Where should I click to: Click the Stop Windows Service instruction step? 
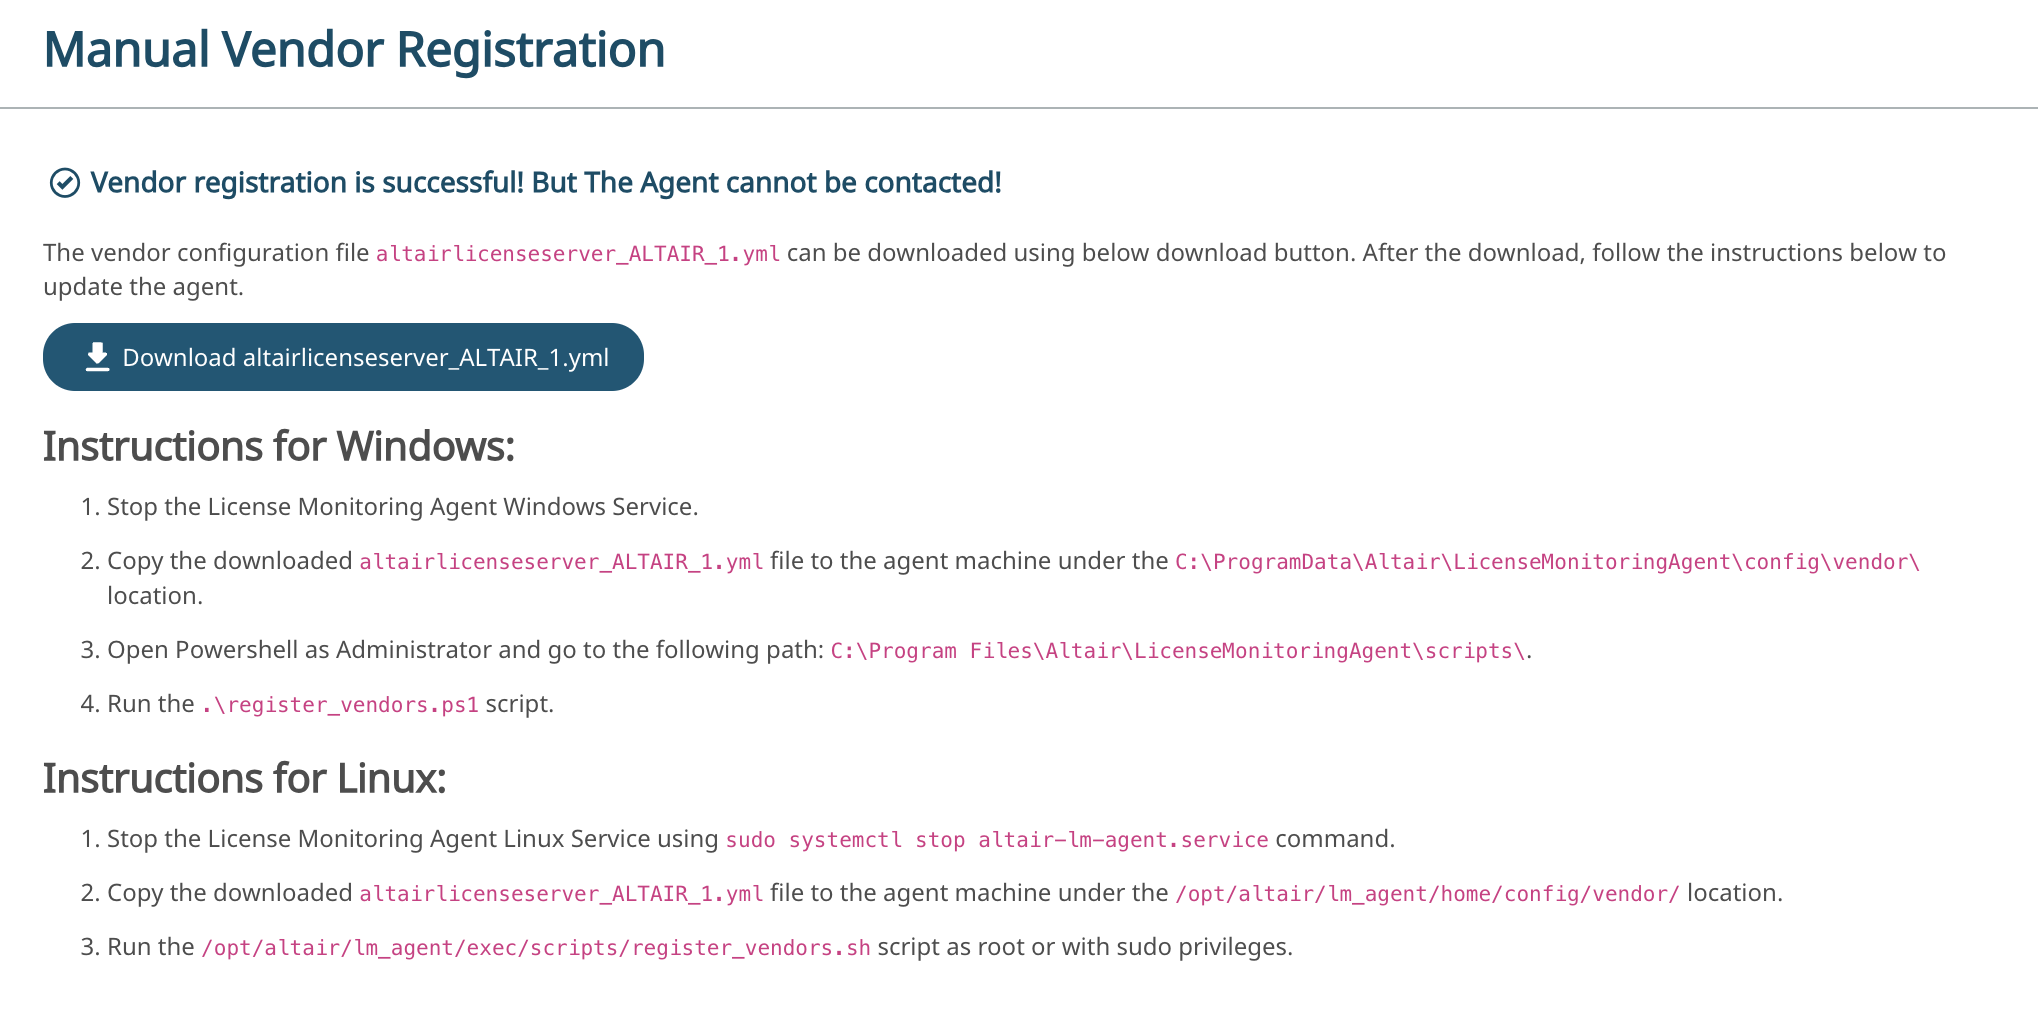tap(402, 507)
